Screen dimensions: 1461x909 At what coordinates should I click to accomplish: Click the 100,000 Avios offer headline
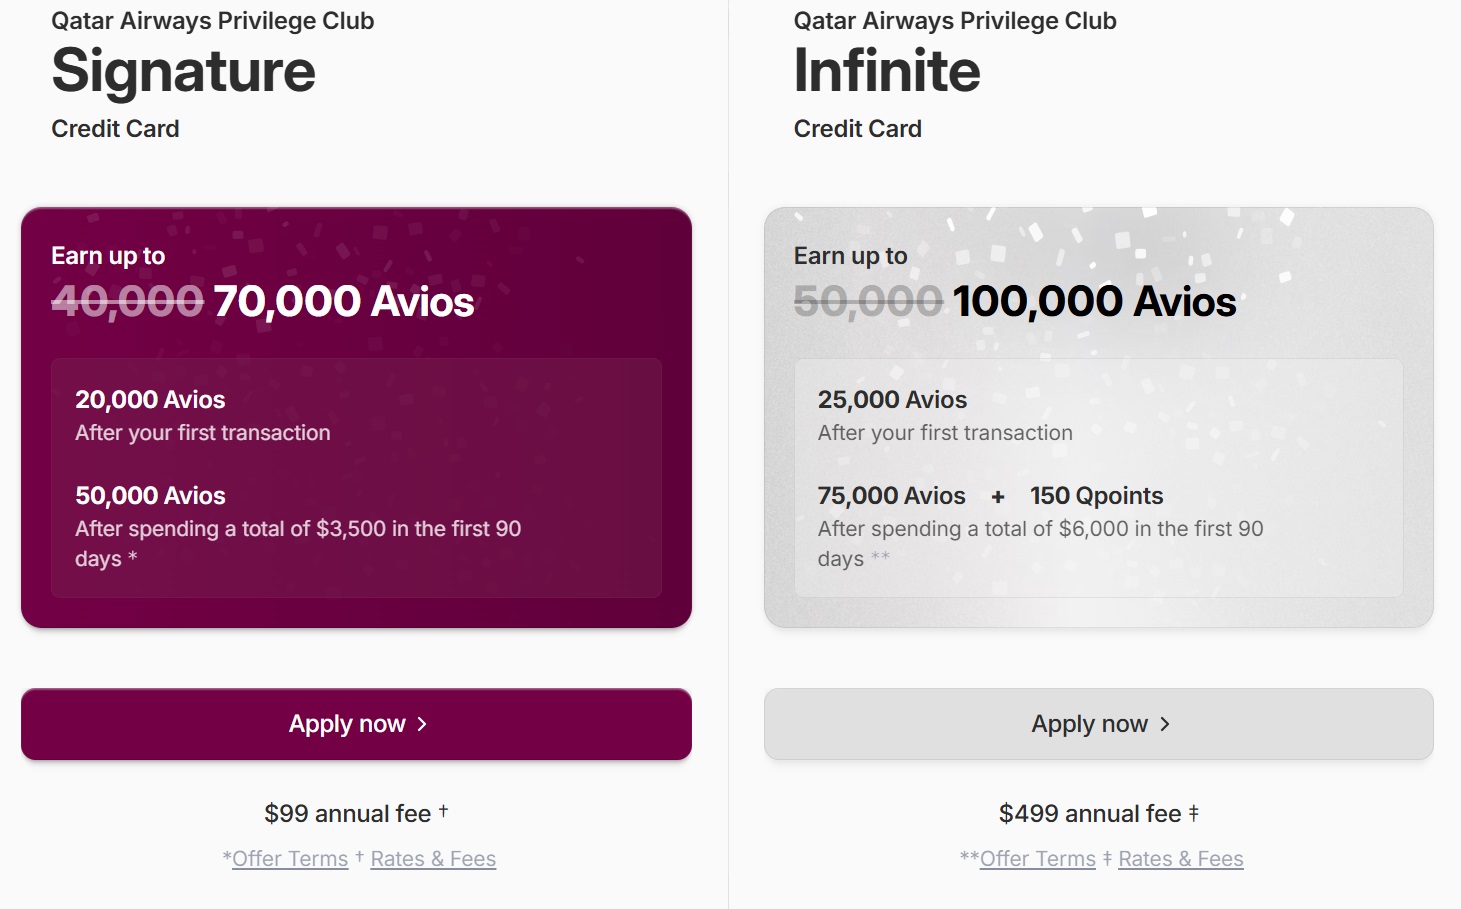(x=1095, y=302)
